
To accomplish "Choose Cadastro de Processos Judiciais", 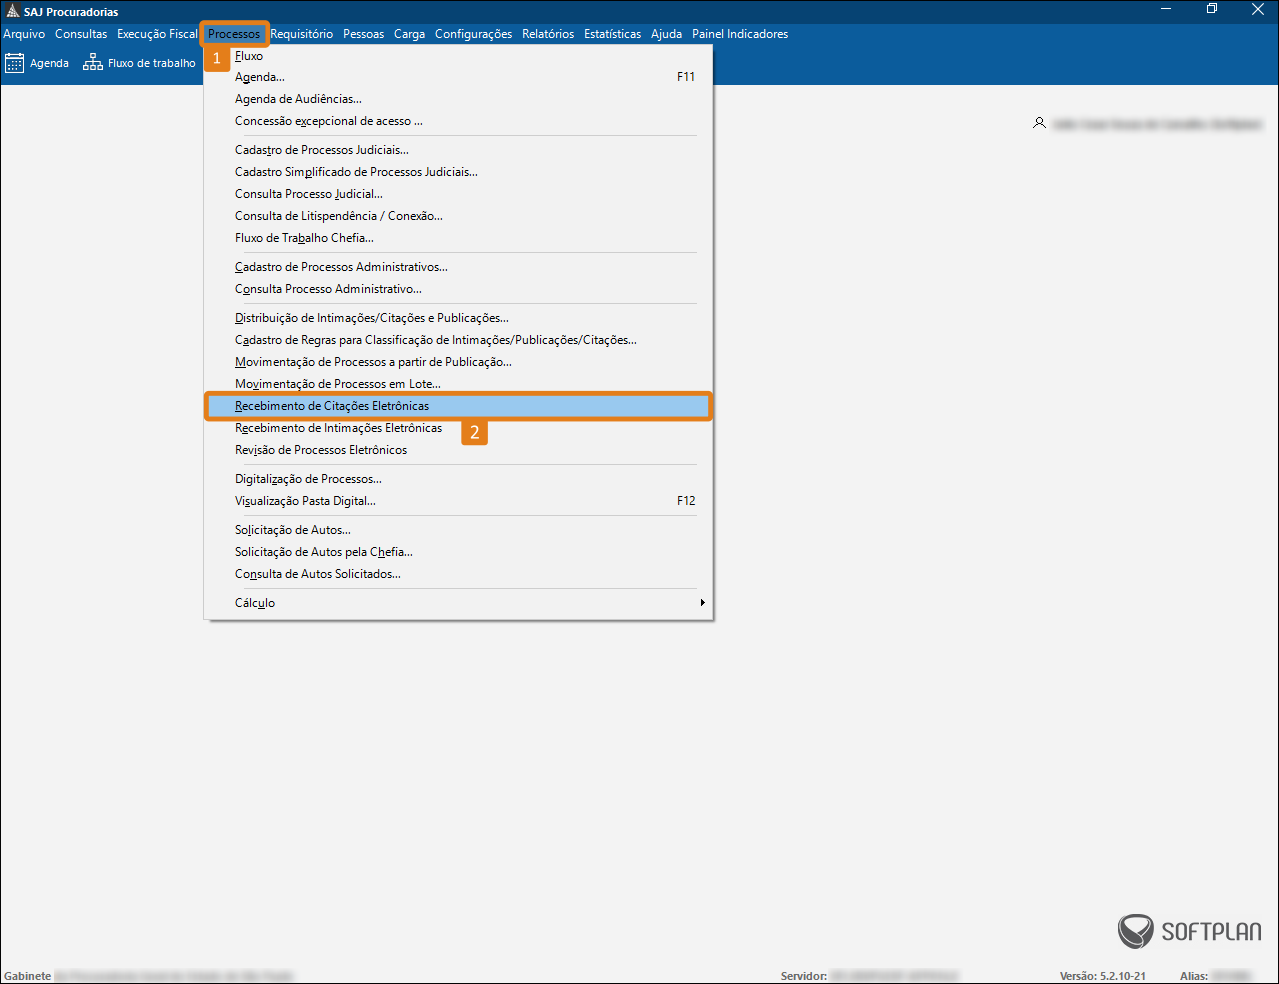I will pyautogui.click(x=321, y=150).
